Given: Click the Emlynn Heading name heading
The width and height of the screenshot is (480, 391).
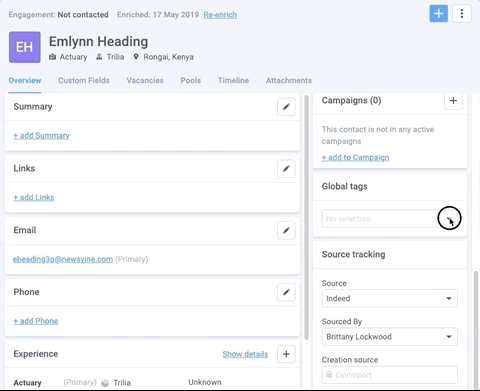Looking at the screenshot, I should 98,42.
